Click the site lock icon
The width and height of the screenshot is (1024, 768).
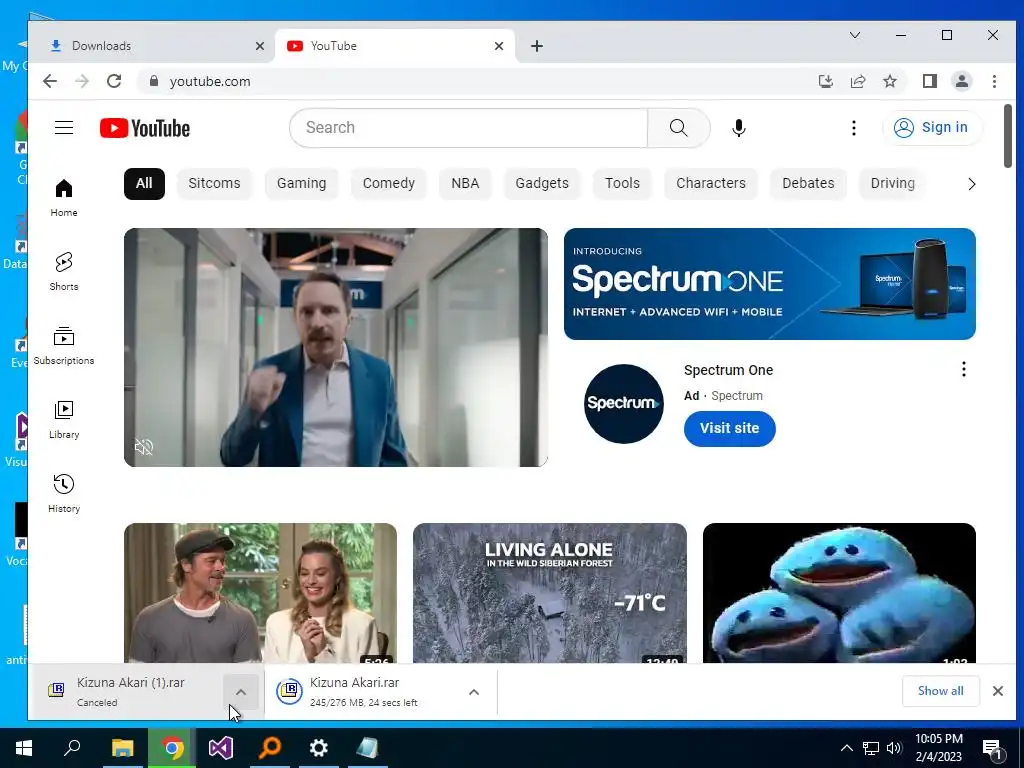154,81
